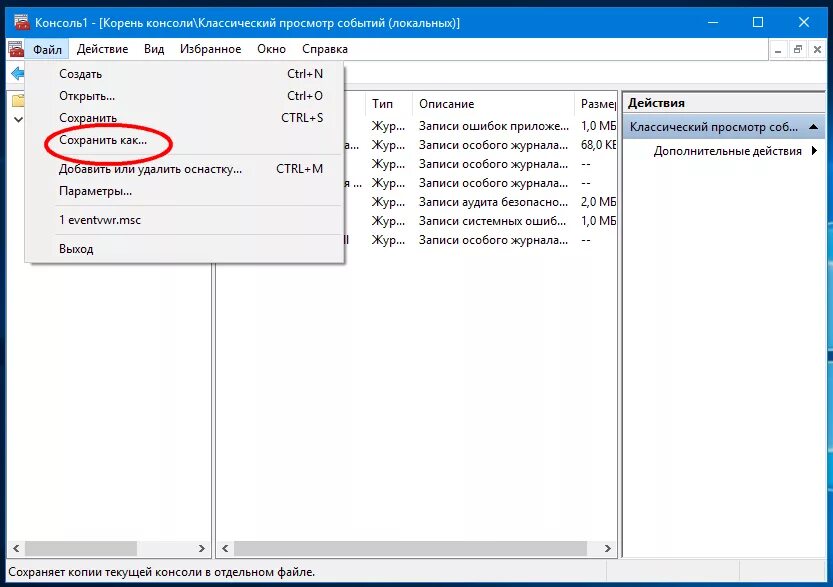The width and height of the screenshot is (833, 587).
Task: Open the Избранное menu
Action: (210, 49)
